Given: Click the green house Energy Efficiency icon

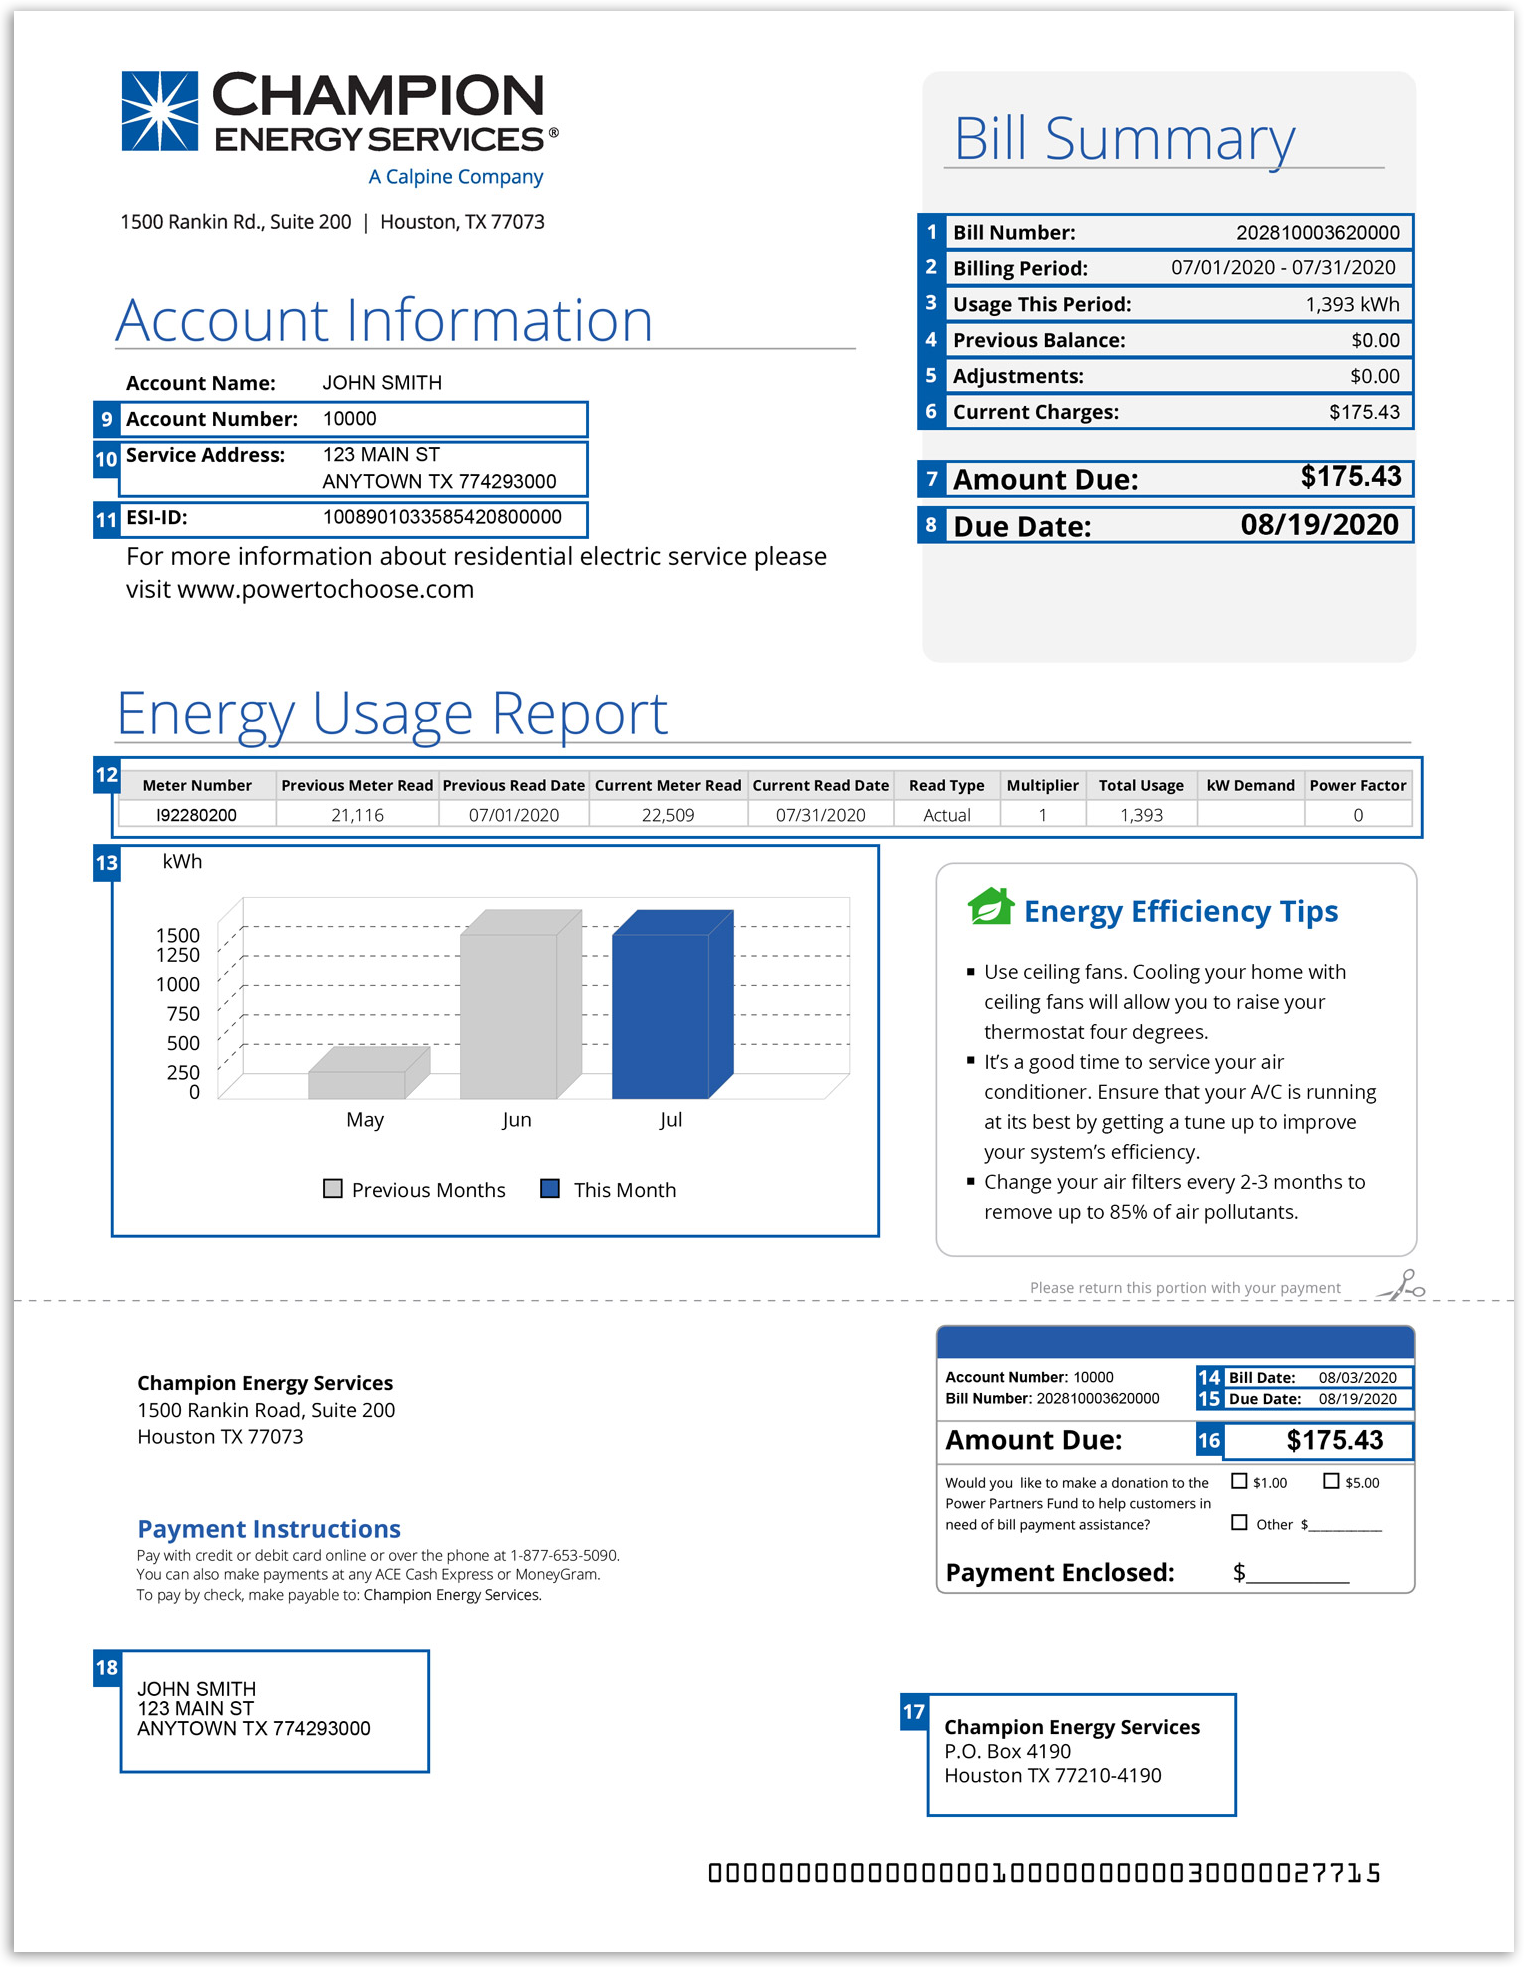Looking at the screenshot, I should point(990,906).
